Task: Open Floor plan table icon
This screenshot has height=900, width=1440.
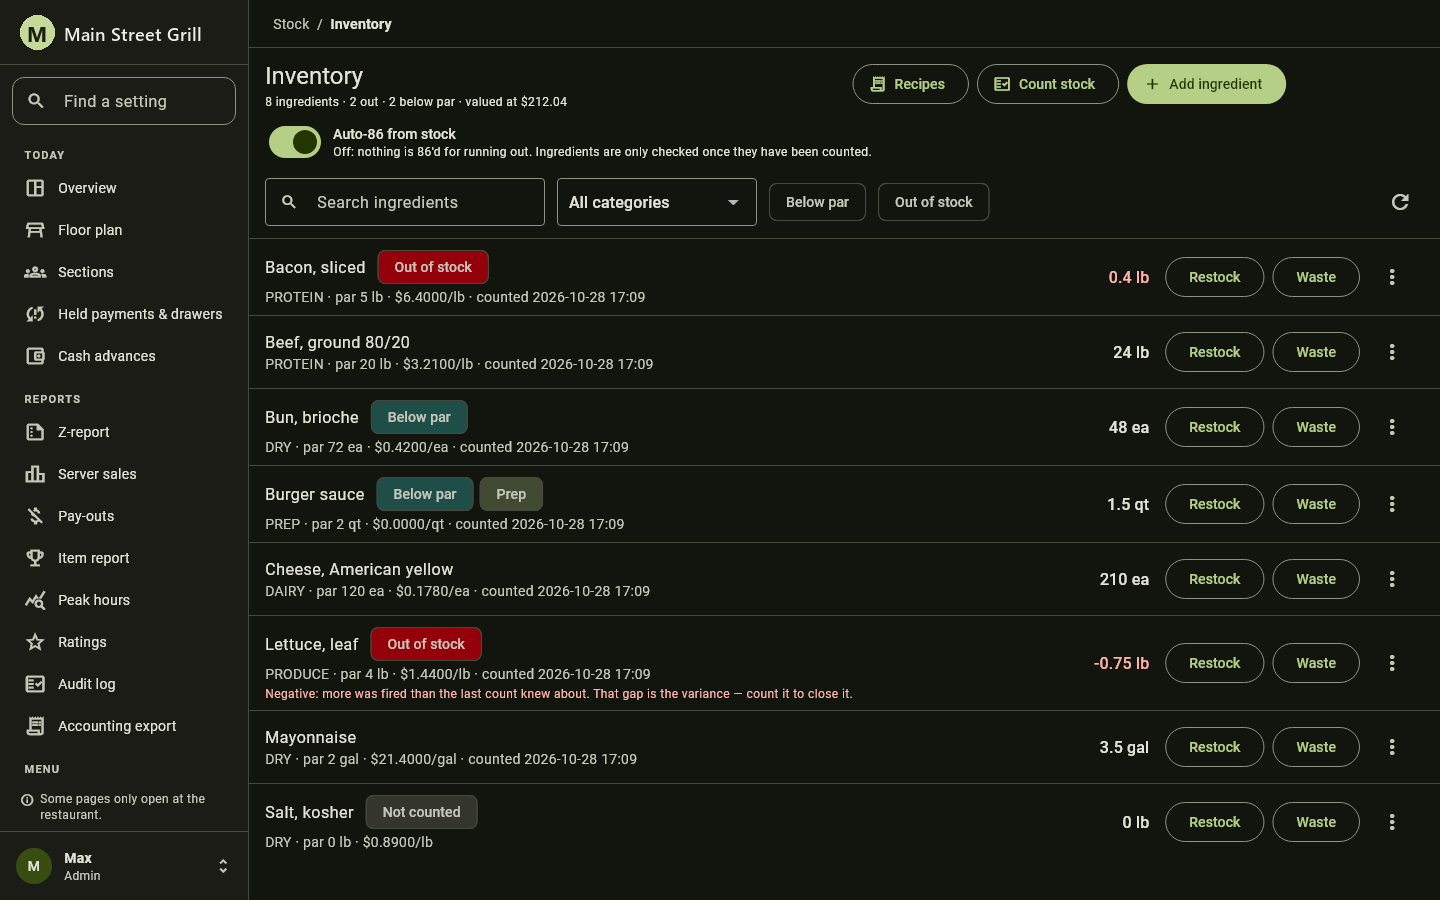Action: point(35,230)
